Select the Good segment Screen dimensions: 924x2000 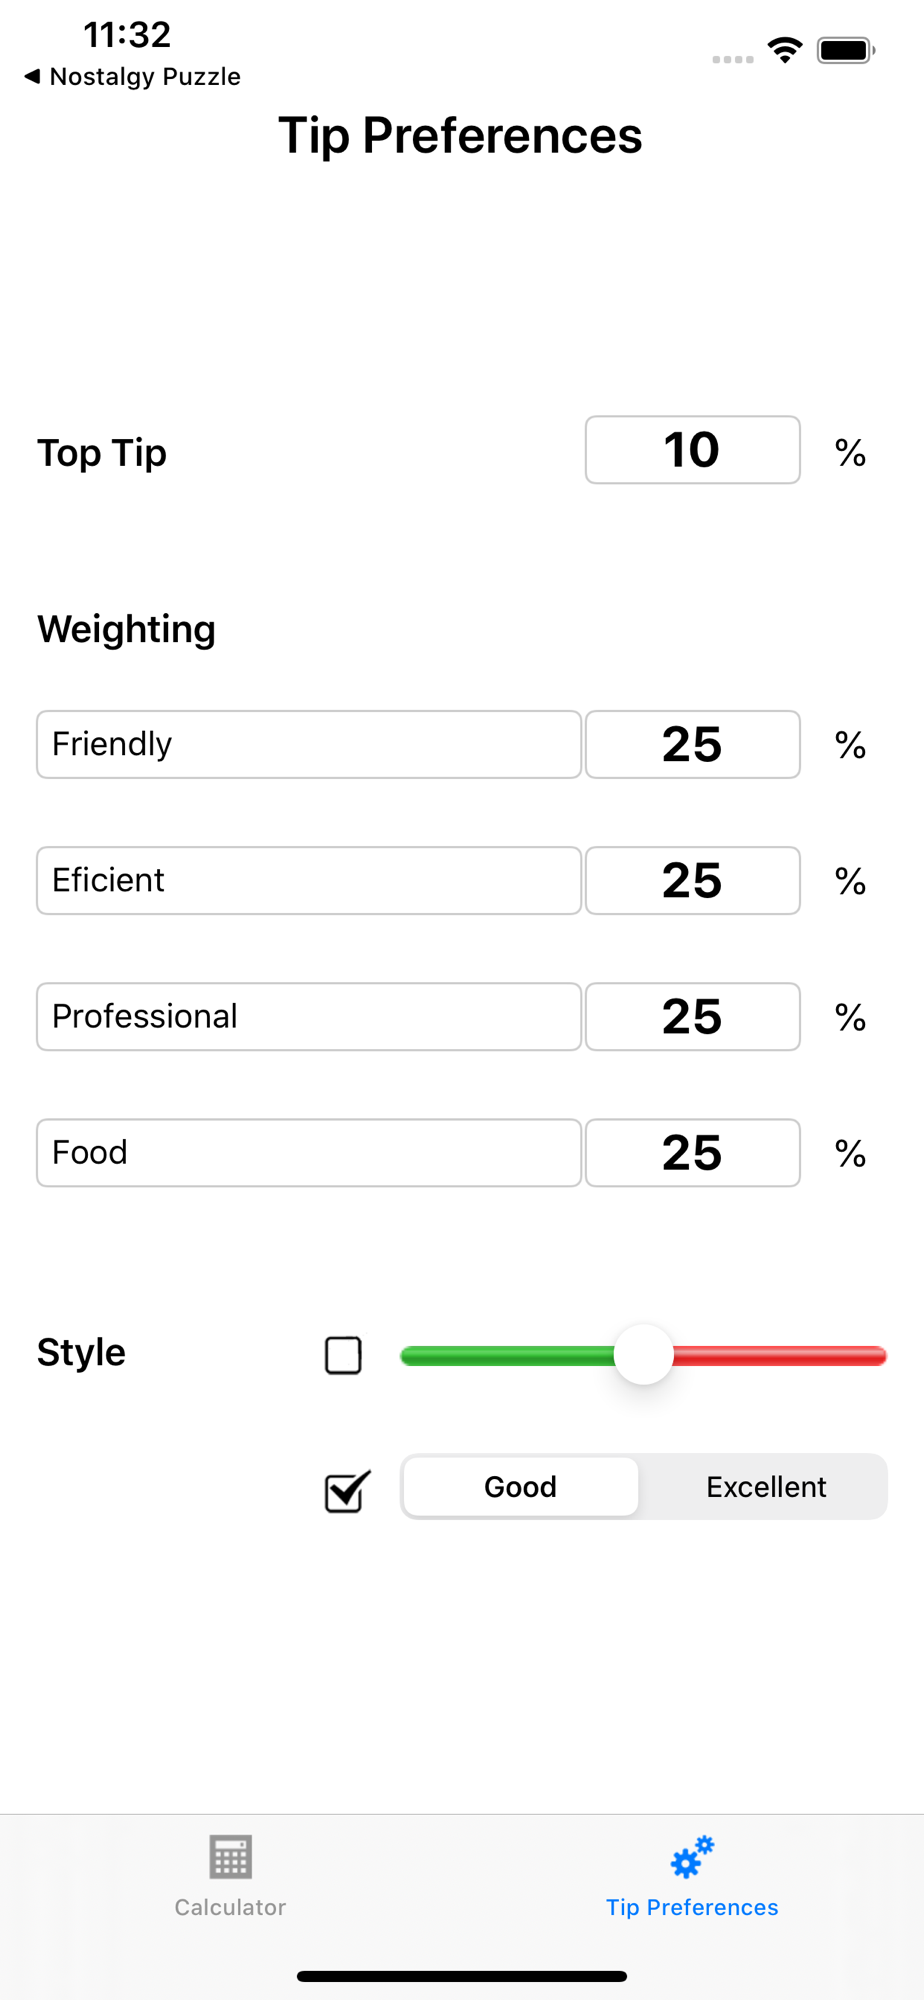click(520, 1487)
